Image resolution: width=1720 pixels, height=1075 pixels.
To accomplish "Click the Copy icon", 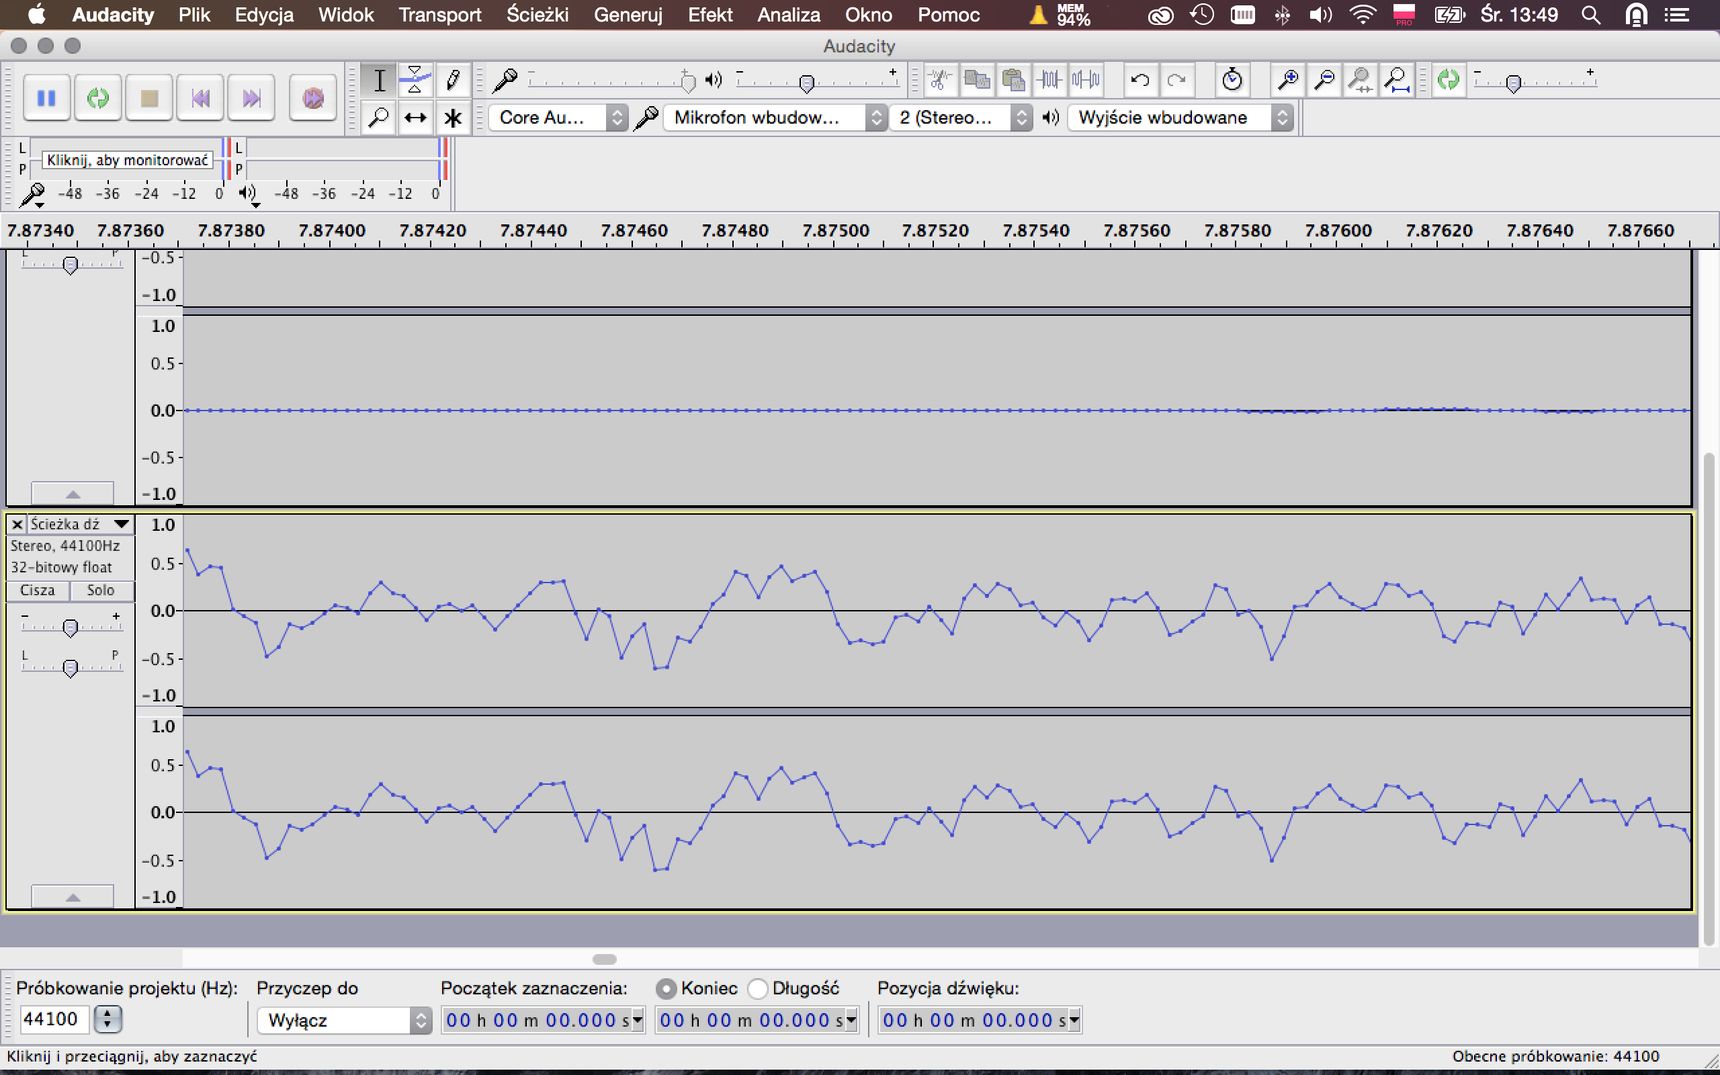I will [977, 80].
